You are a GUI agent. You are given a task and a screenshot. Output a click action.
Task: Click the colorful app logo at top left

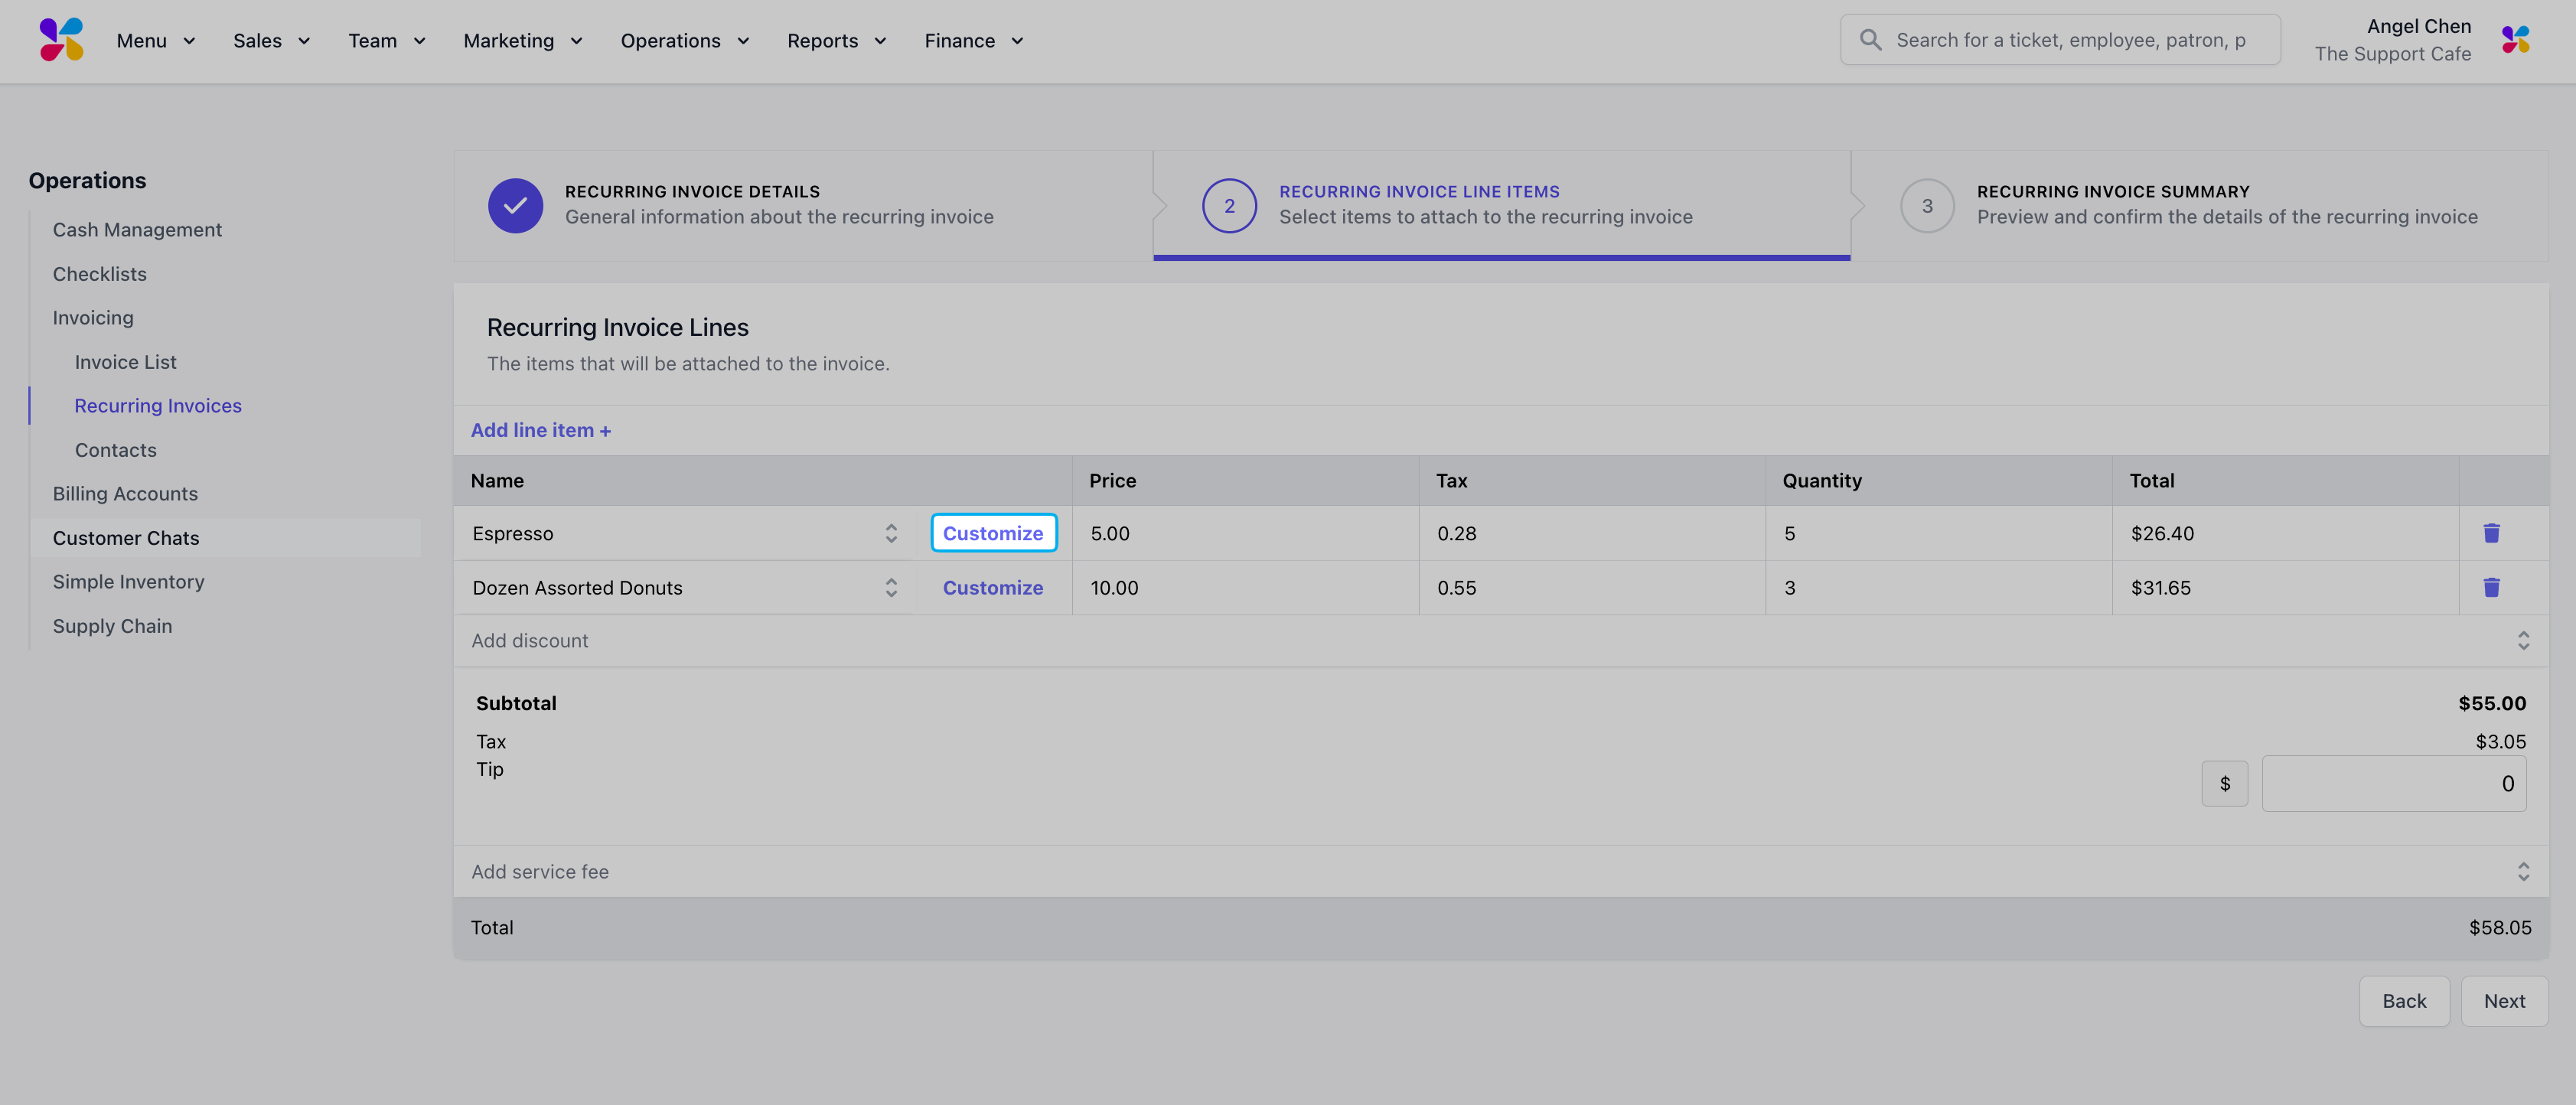(61, 40)
